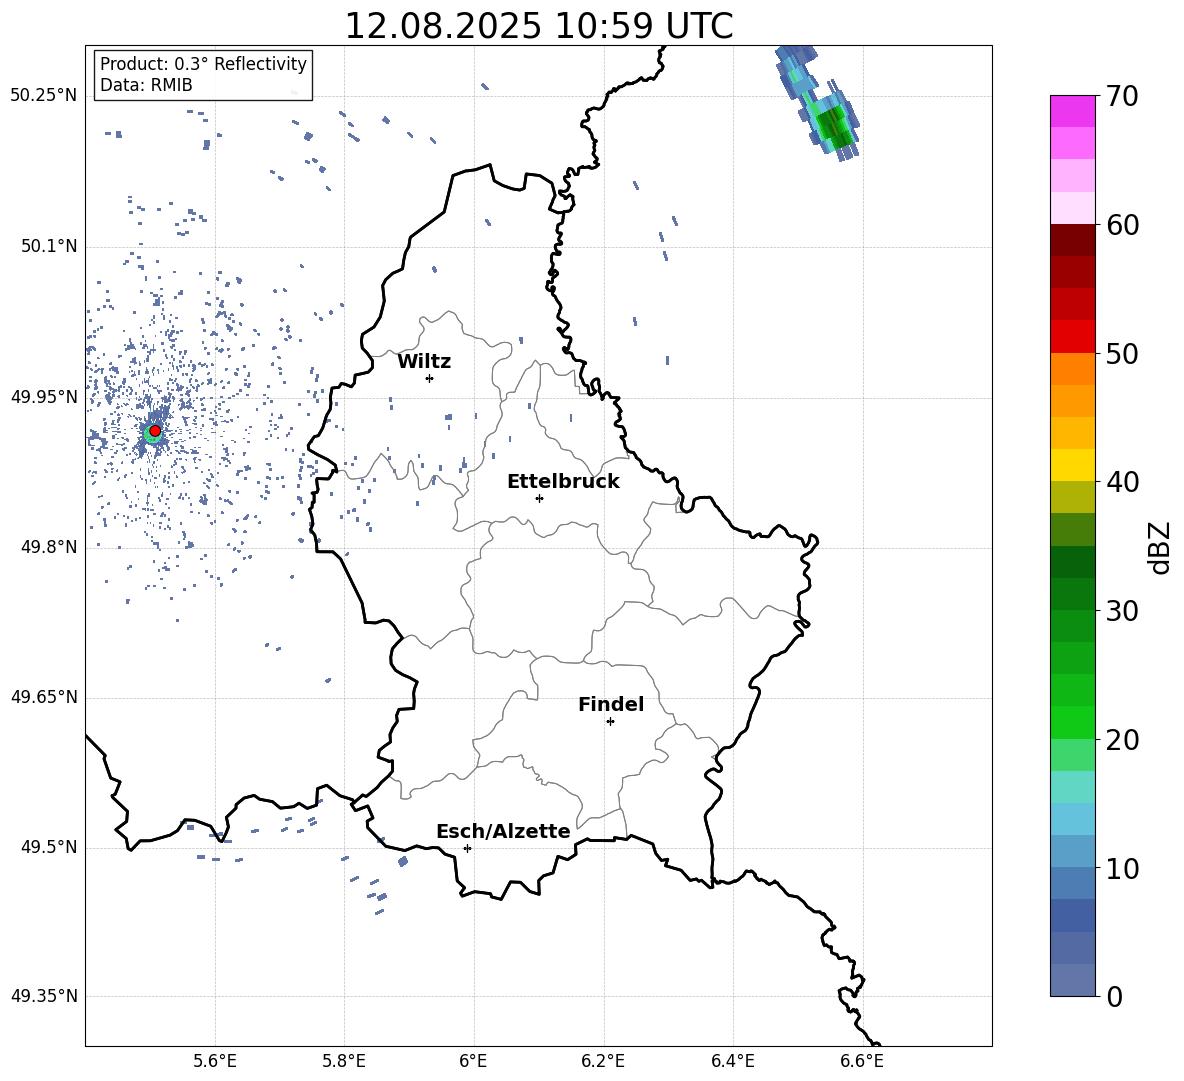Click the Data: RMIB text

tap(146, 85)
